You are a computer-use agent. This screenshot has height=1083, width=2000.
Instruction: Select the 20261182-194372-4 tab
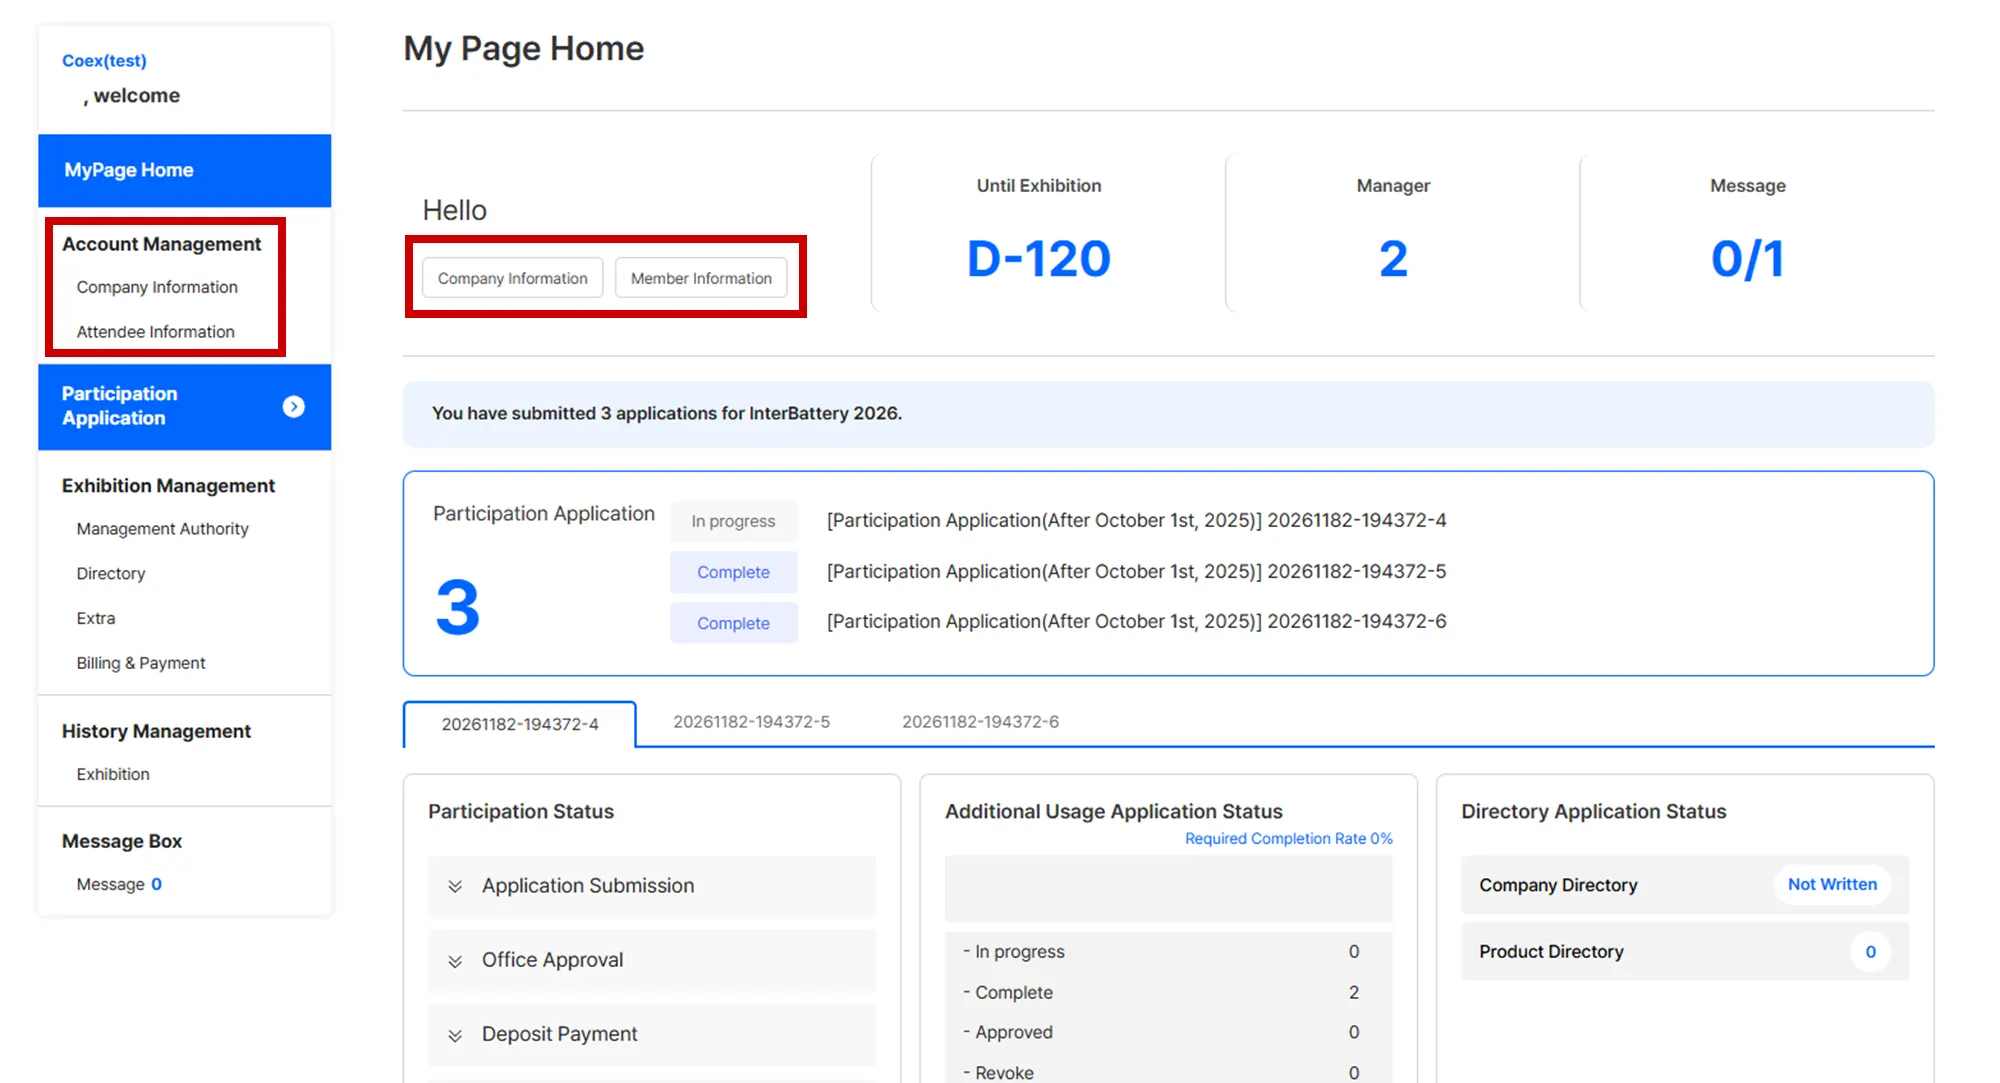pos(520,724)
